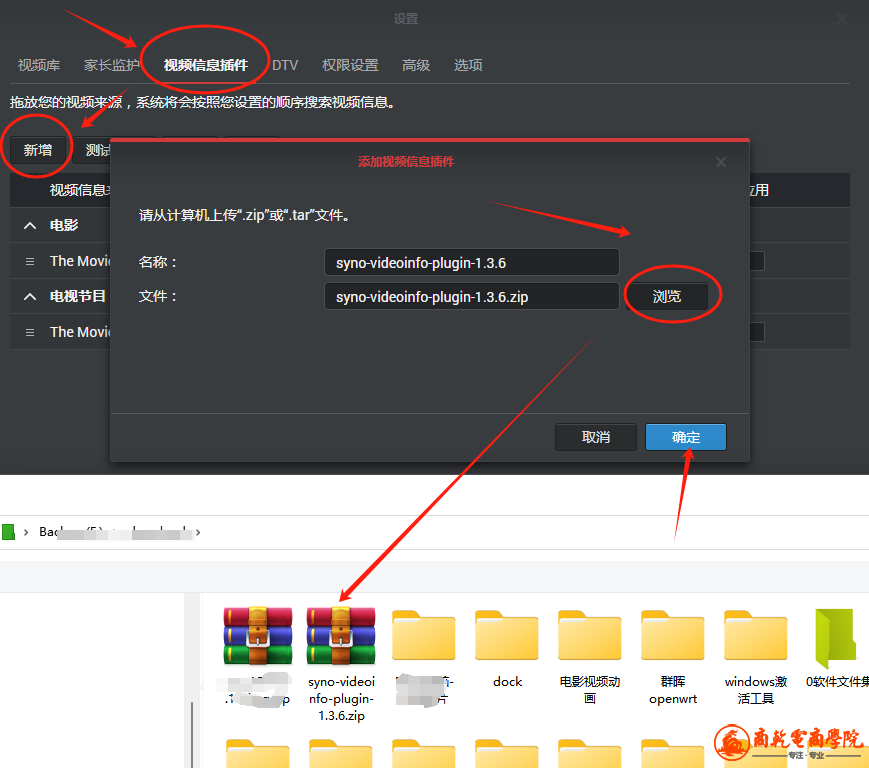The width and height of the screenshot is (869, 768).
Task: Click the green drive icon in the address bar
Action: click(8, 533)
